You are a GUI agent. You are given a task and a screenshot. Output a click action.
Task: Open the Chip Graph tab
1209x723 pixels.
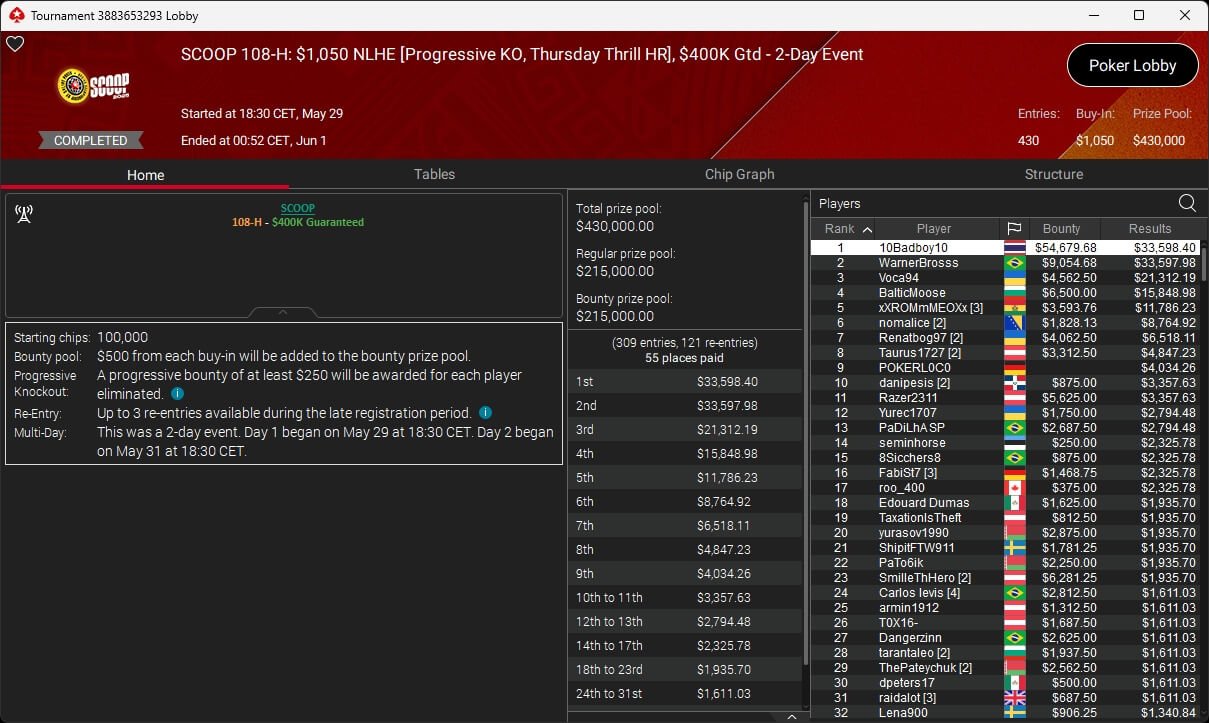[x=739, y=174]
